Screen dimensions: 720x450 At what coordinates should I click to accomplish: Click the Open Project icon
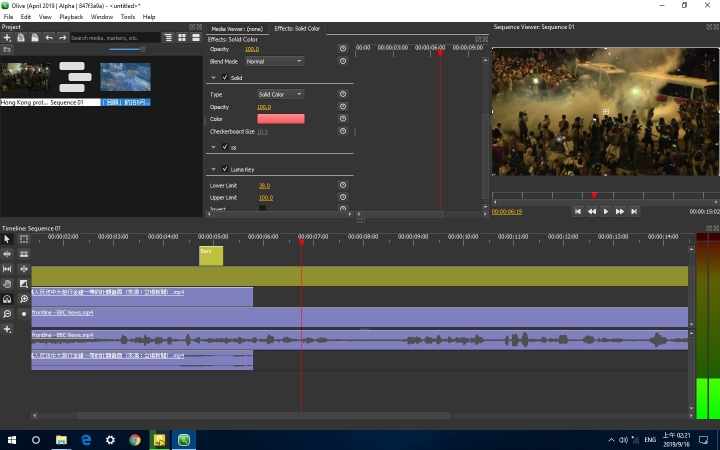tap(21, 38)
